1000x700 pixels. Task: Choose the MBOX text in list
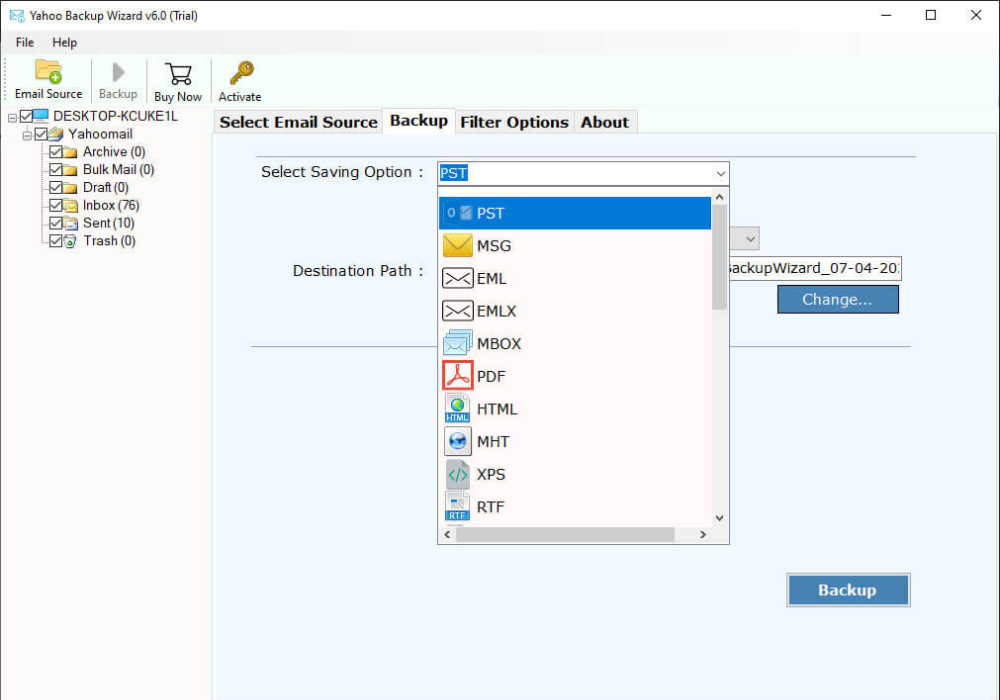(499, 344)
